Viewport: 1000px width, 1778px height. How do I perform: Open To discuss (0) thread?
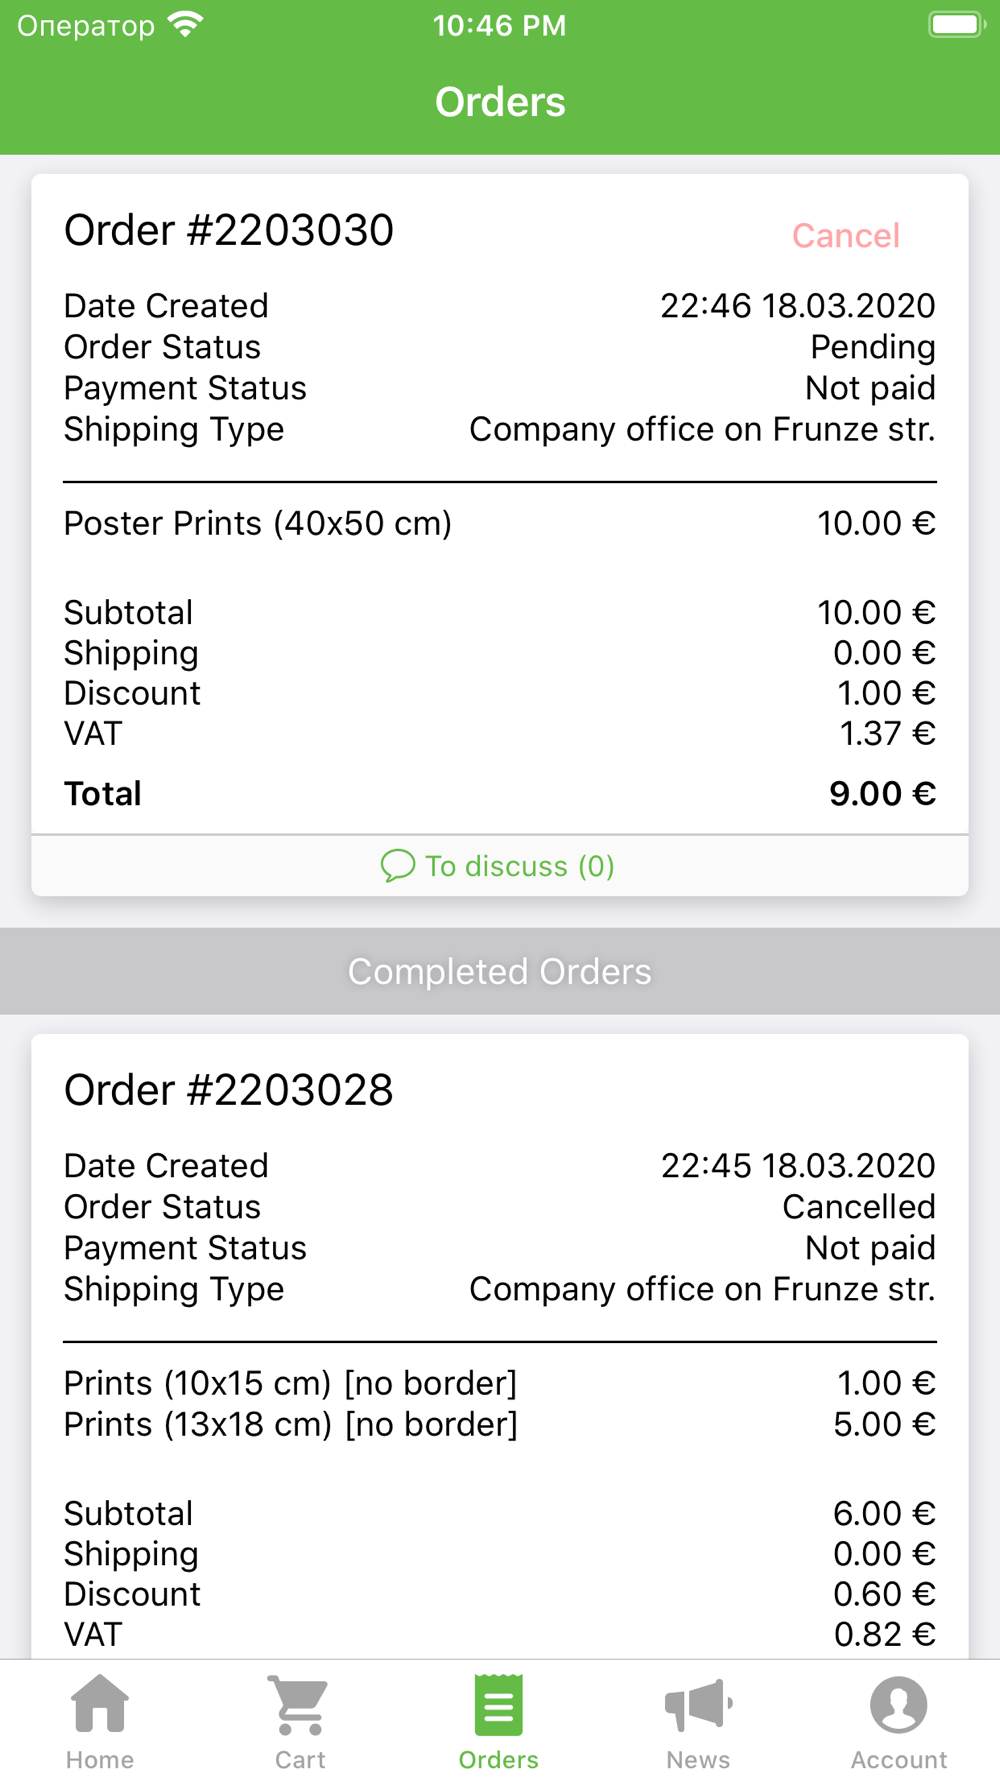coord(520,866)
